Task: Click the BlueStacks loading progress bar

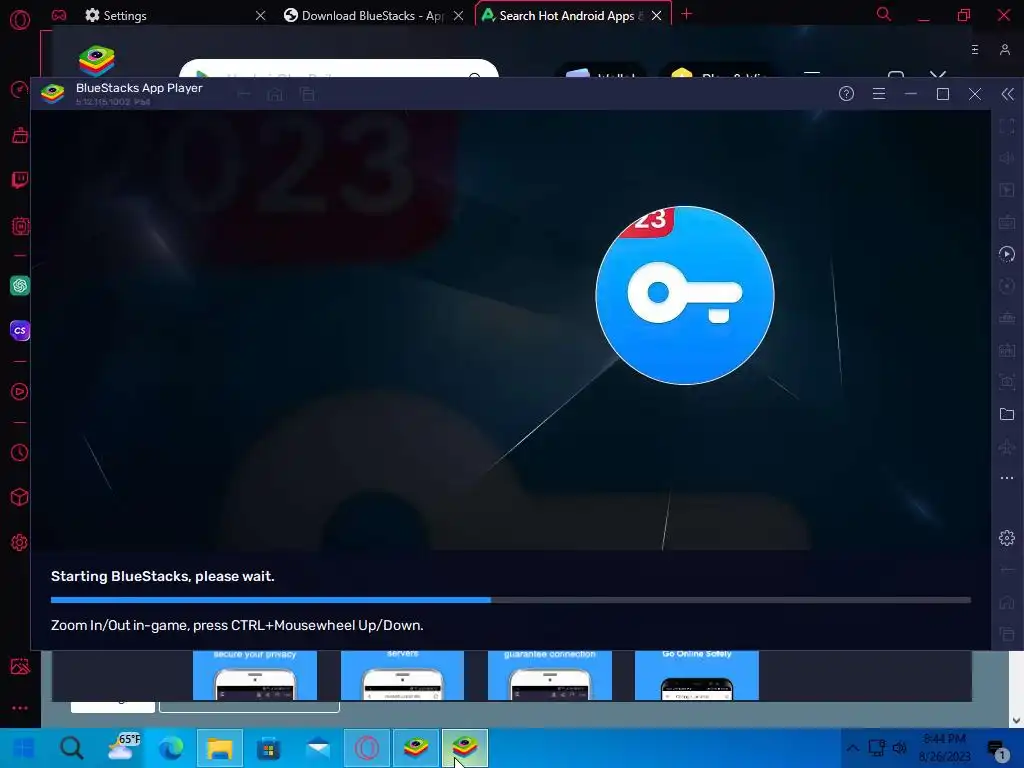Action: pos(511,600)
